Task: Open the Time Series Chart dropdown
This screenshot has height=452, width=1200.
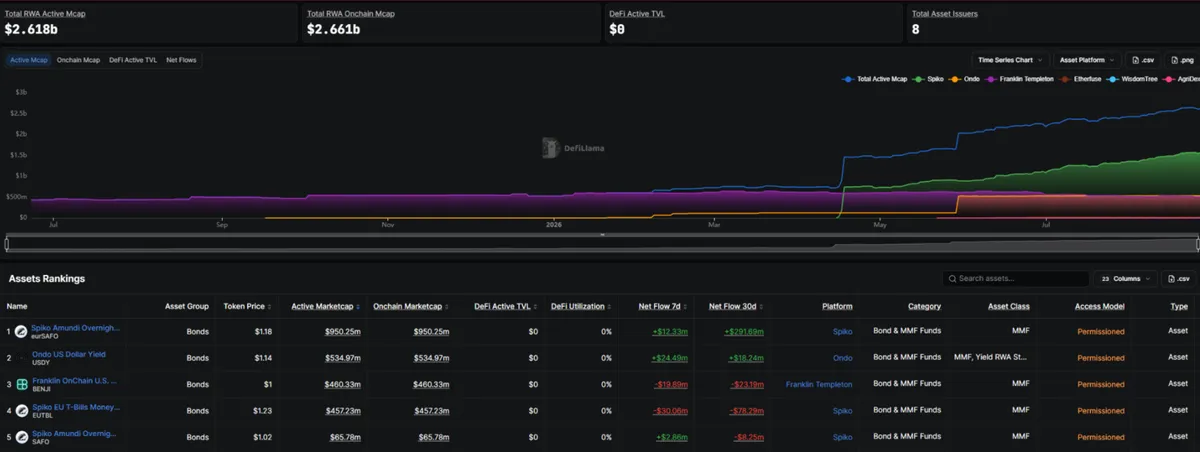Action: pyautogui.click(x=1011, y=60)
